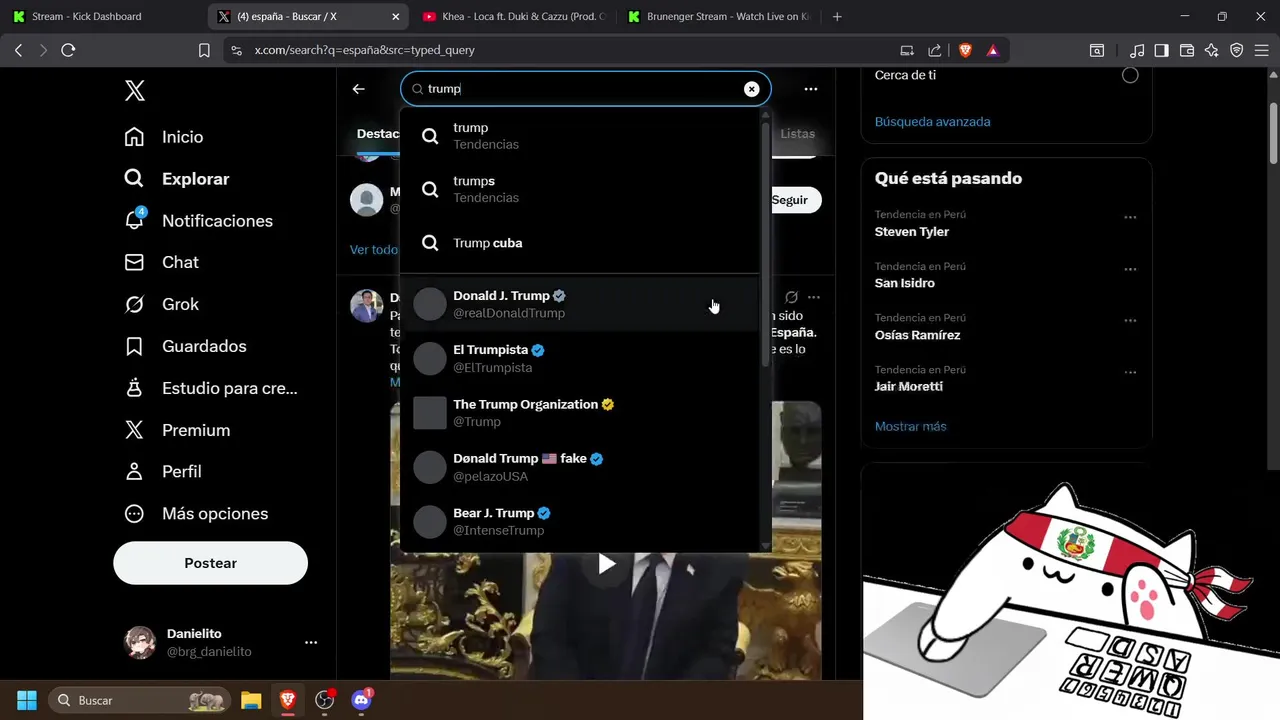Click the 'trump' Tendencias suggestion
Viewport: 1280px width, 720px height.
pyautogui.click(x=580, y=135)
